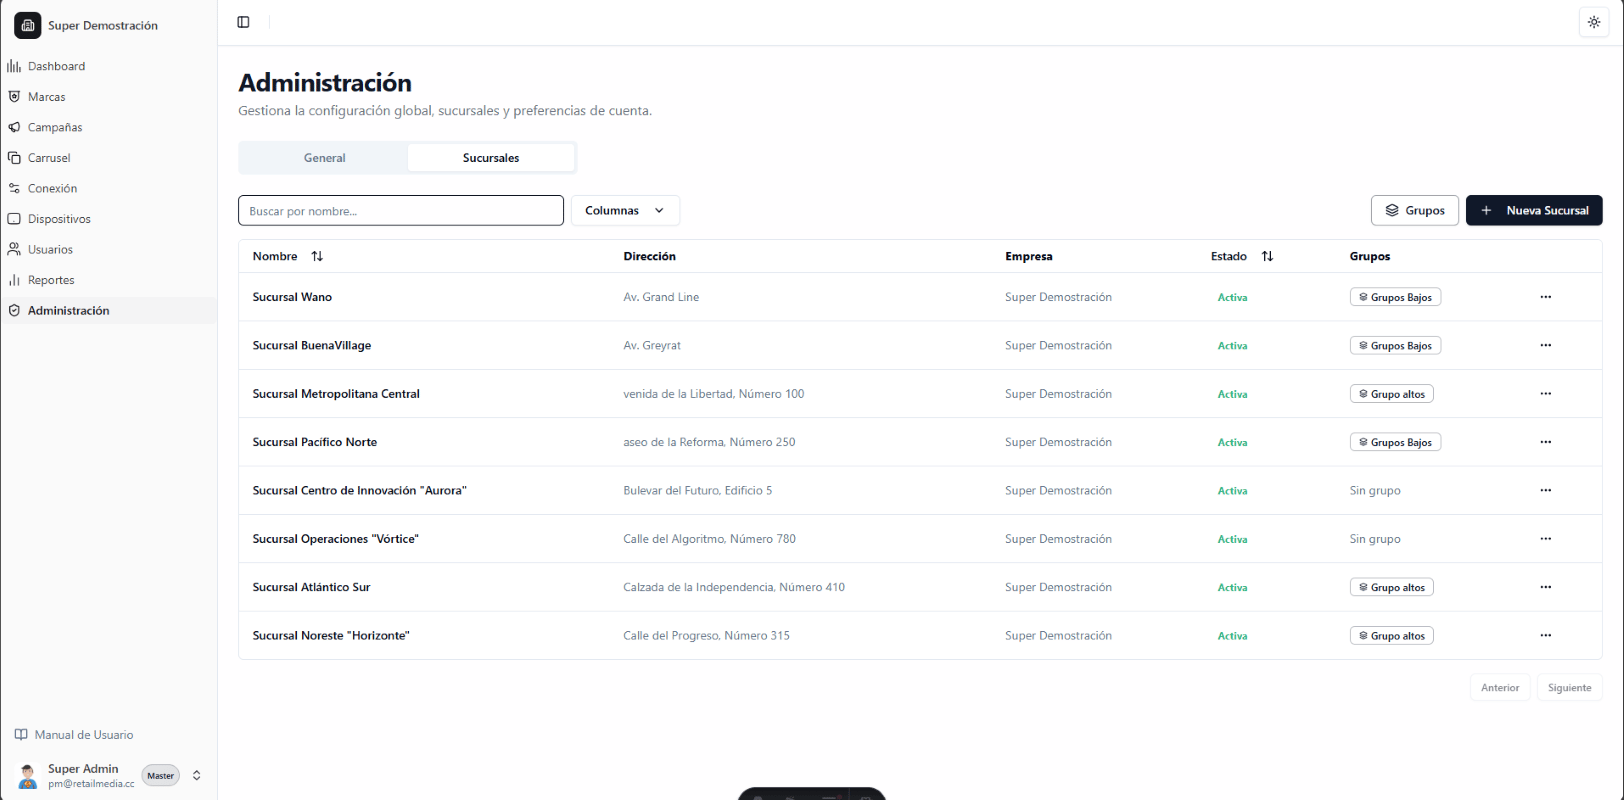Open Dashboard from the sidebar

56,66
